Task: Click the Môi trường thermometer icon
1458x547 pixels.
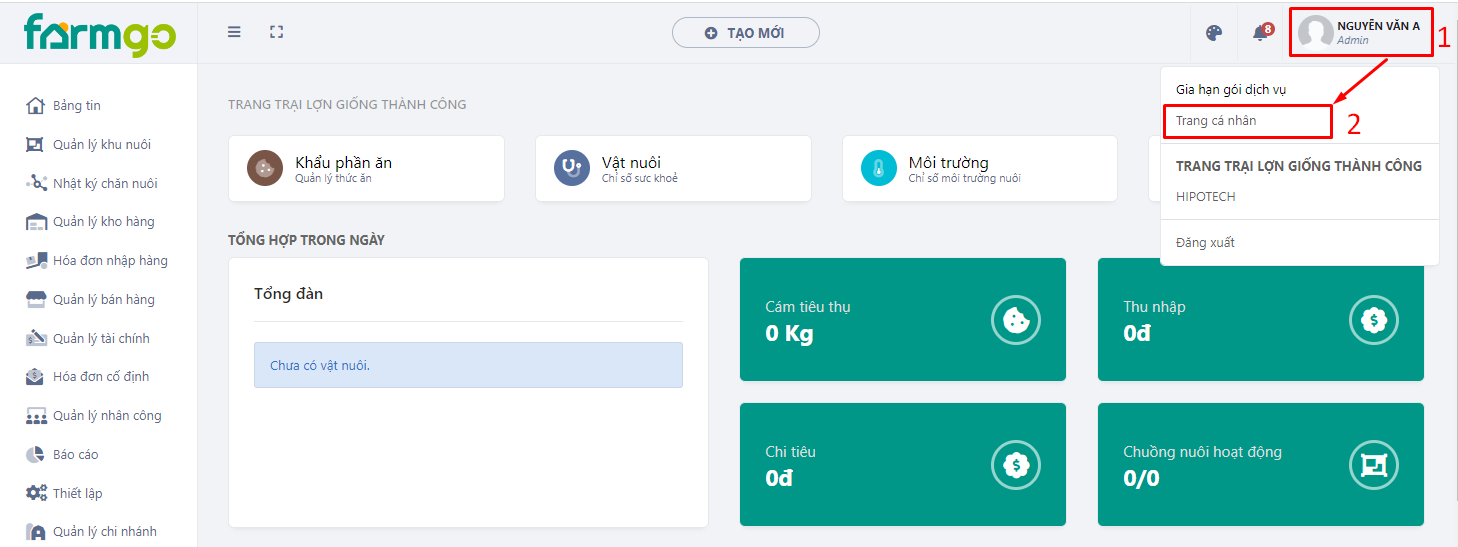Action: (879, 168)
